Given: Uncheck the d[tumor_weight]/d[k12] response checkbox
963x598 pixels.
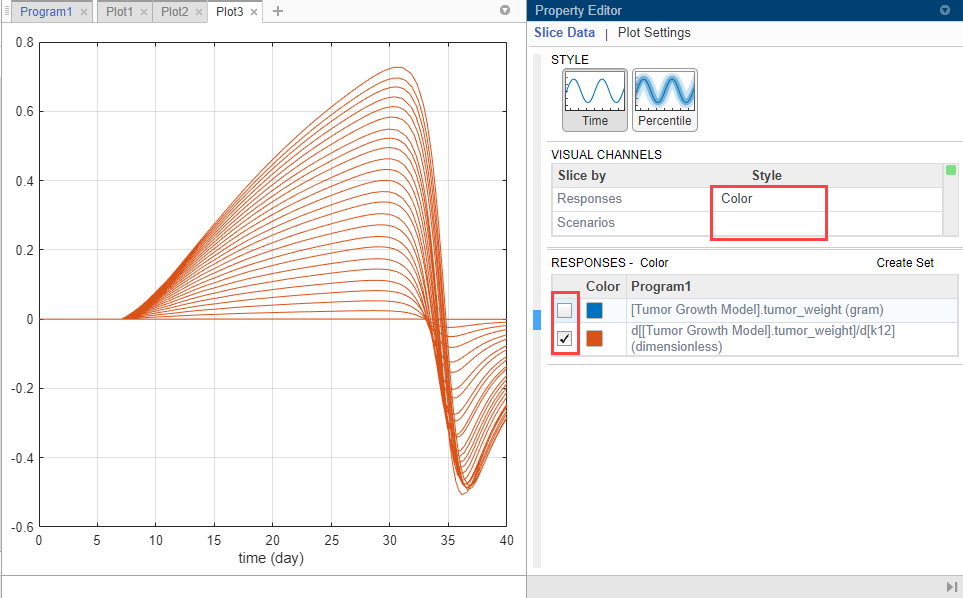Looking at the screenshot, I should pos(564,338).
